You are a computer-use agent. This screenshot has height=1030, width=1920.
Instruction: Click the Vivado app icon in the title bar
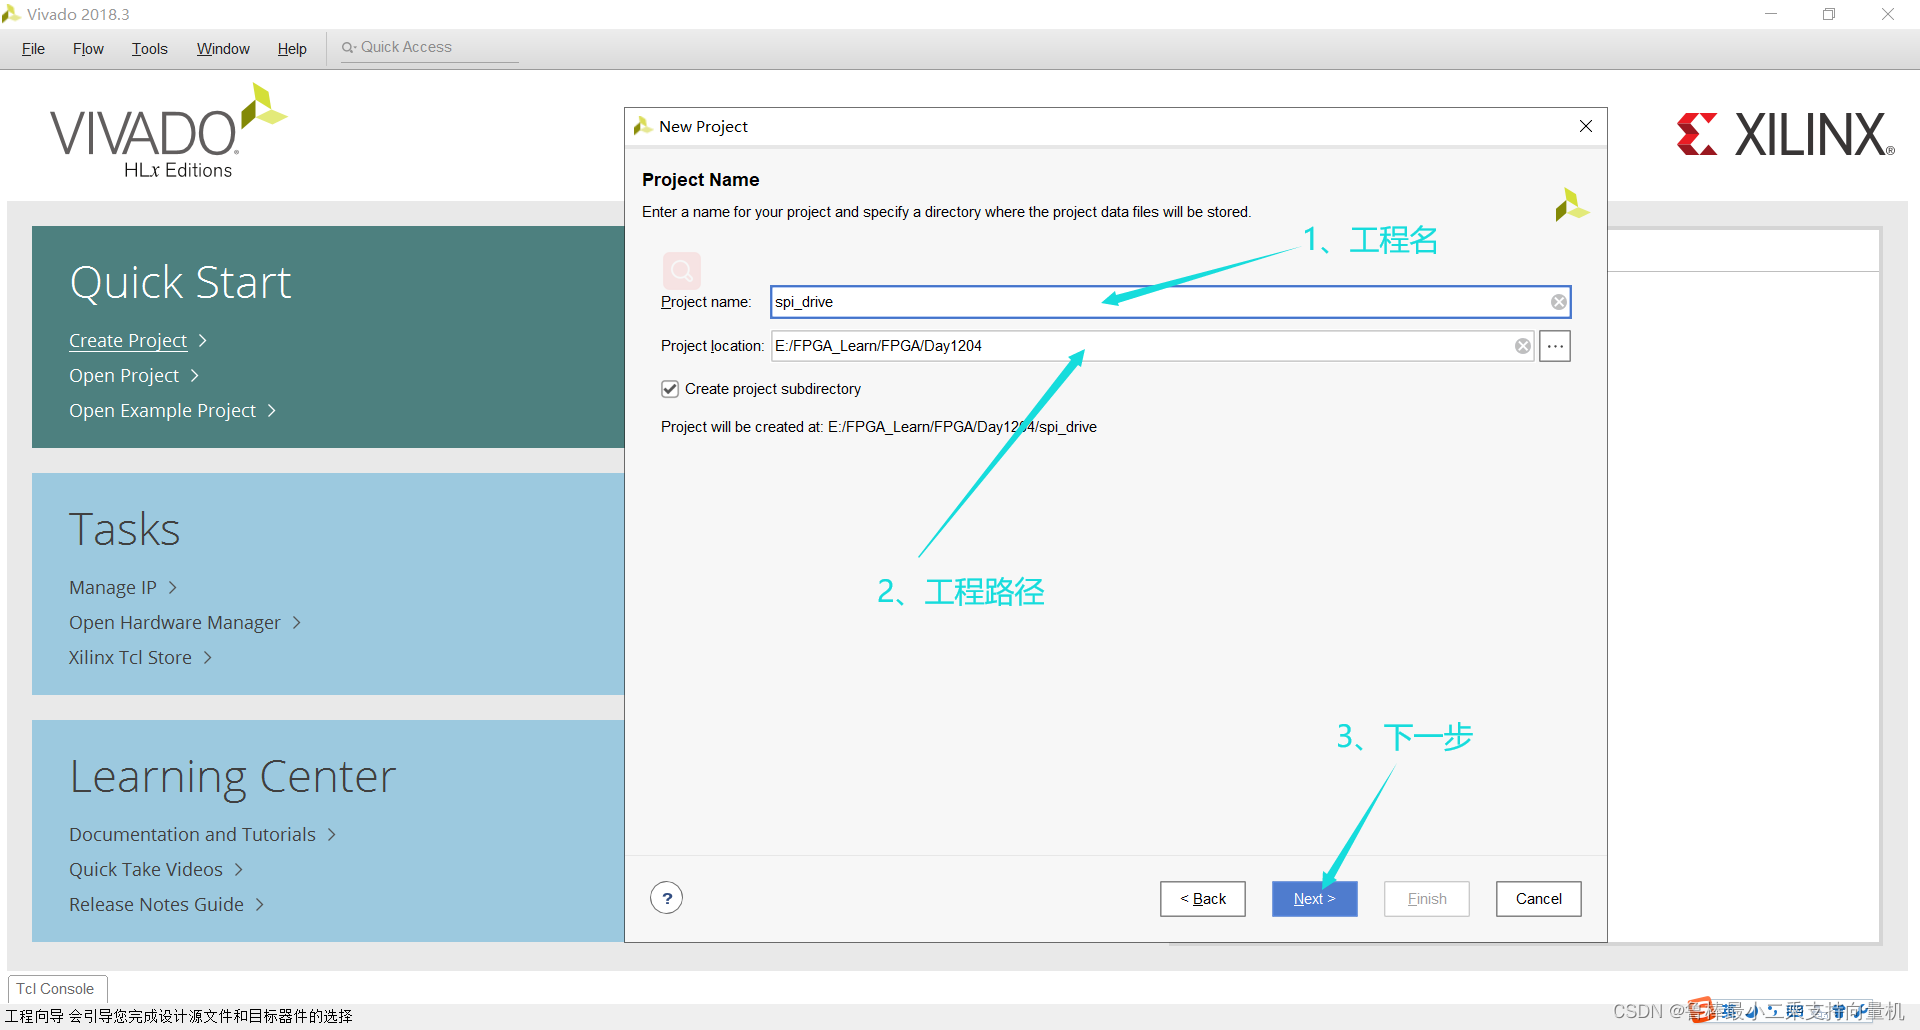[11, 14]
